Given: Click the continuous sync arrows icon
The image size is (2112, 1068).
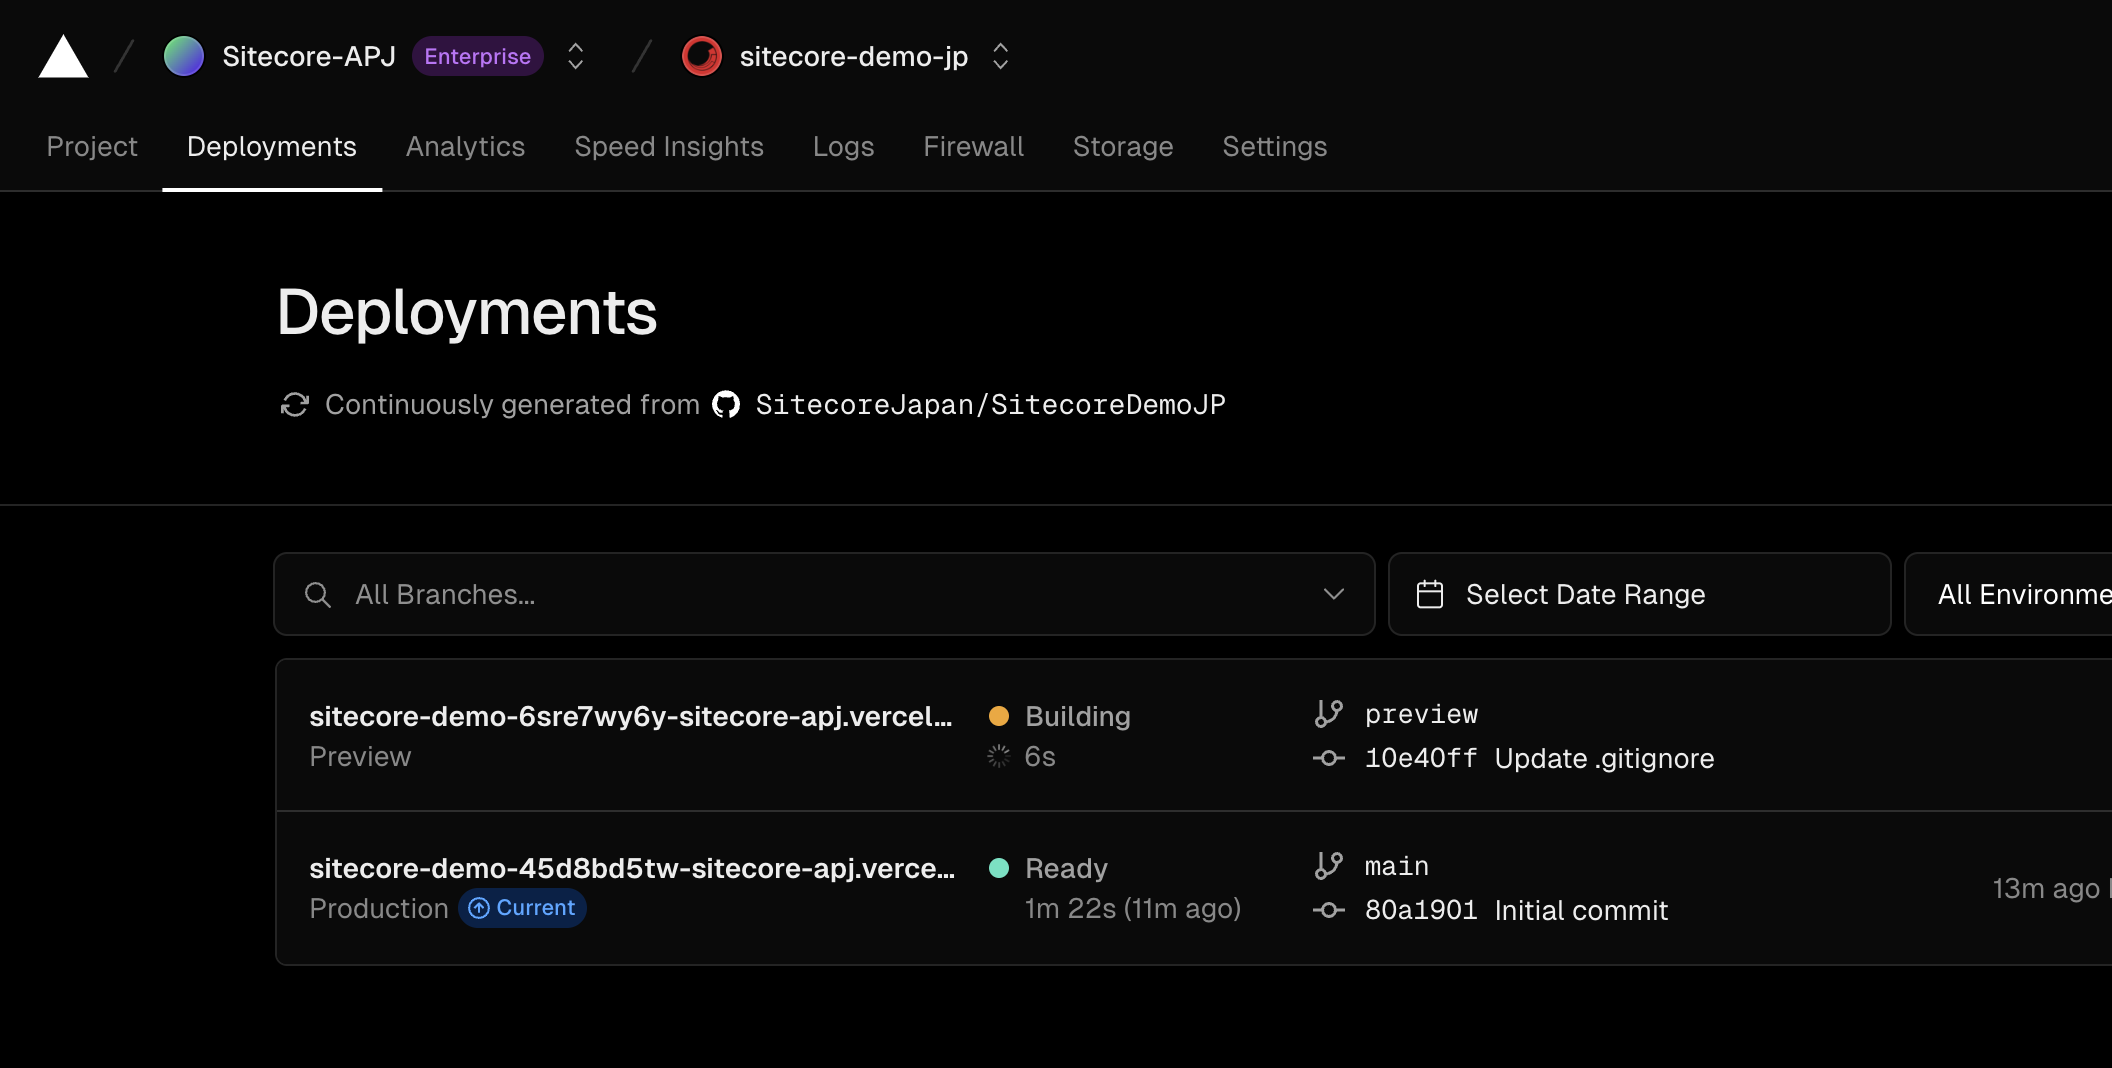Looking at the screenshot, I should pyautogui.click(x=295, y=404).
